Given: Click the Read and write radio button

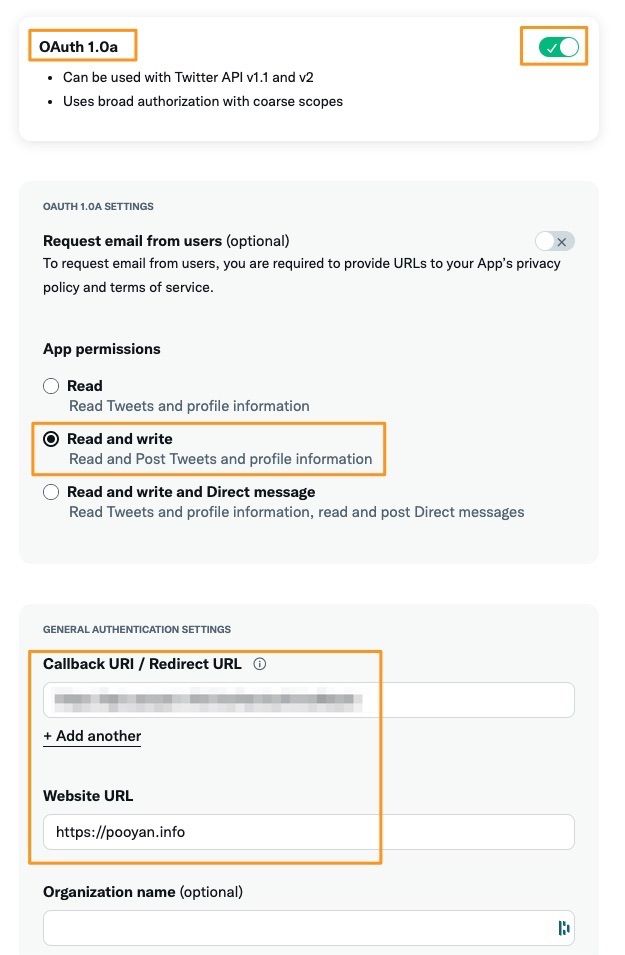Looking at the screenshot, I should pos(51,438).
